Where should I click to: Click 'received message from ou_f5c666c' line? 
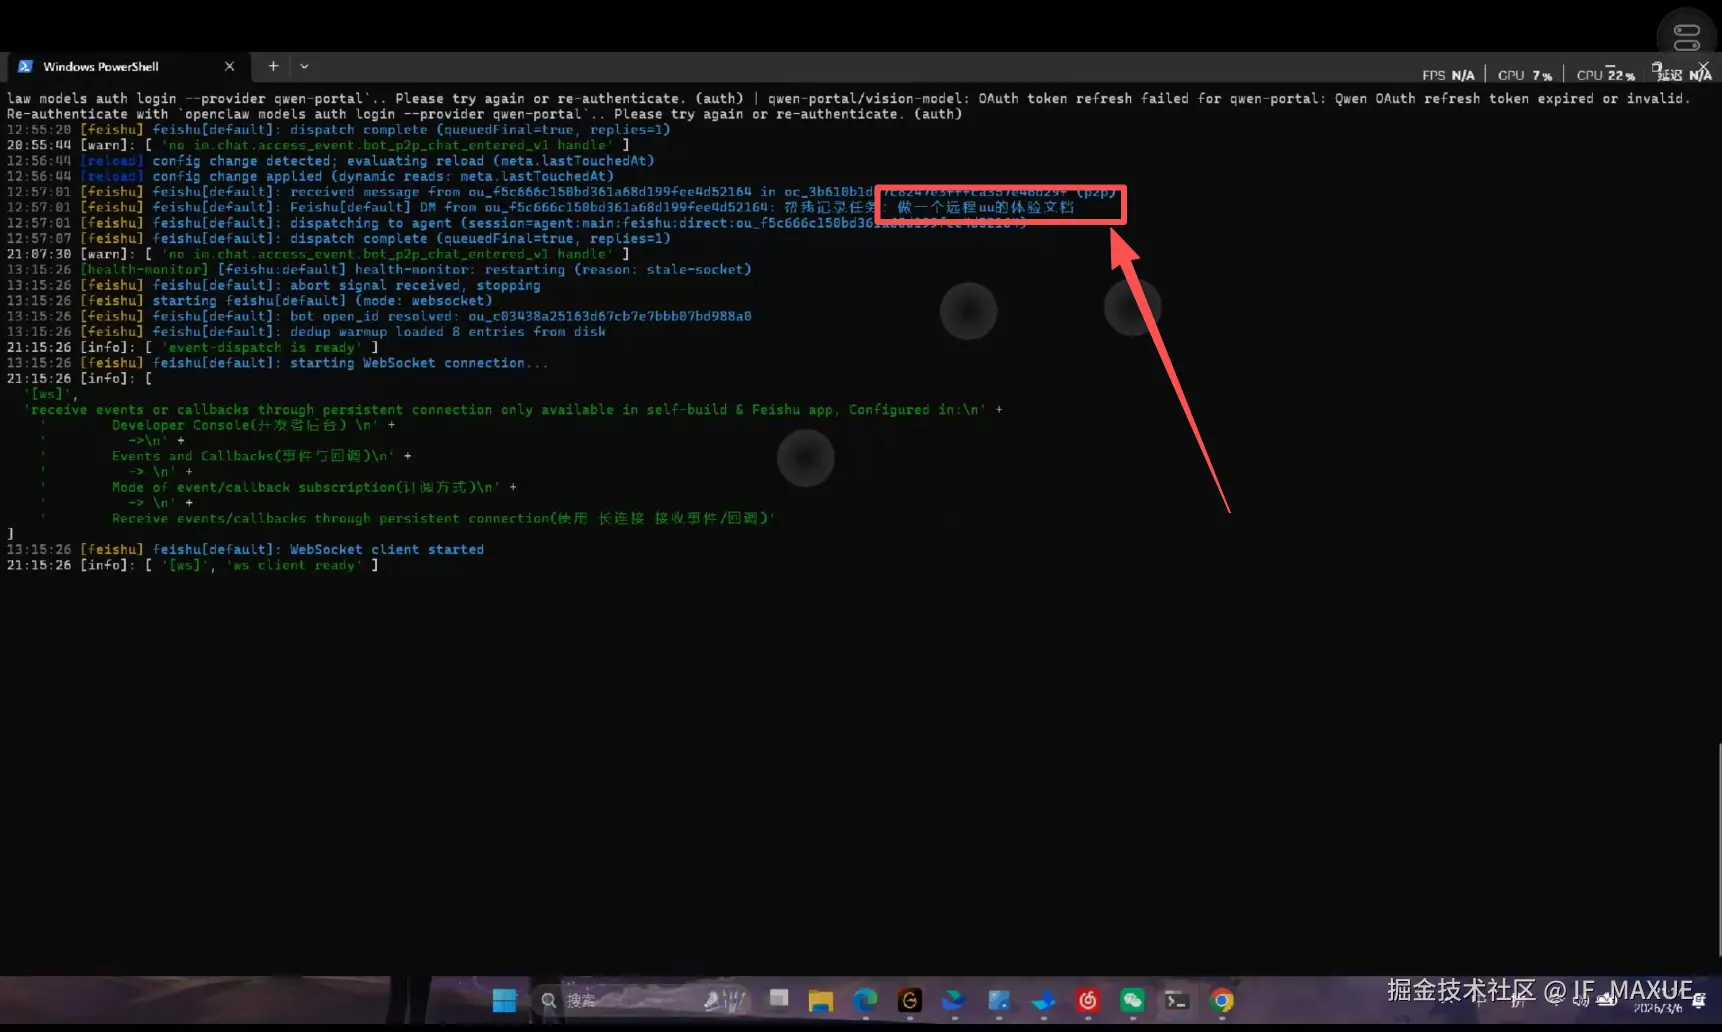[x=560, y=192]
